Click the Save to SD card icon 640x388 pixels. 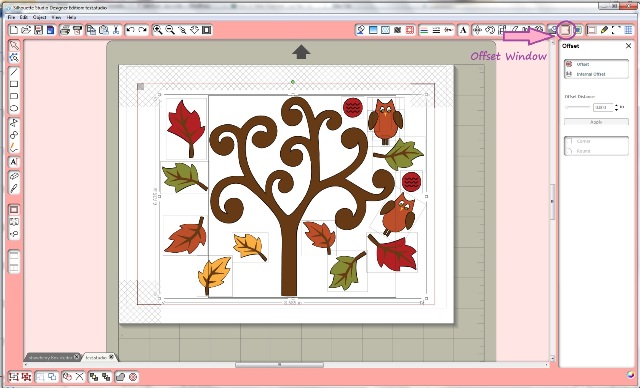pyautogui.click(x=51, y=30)
